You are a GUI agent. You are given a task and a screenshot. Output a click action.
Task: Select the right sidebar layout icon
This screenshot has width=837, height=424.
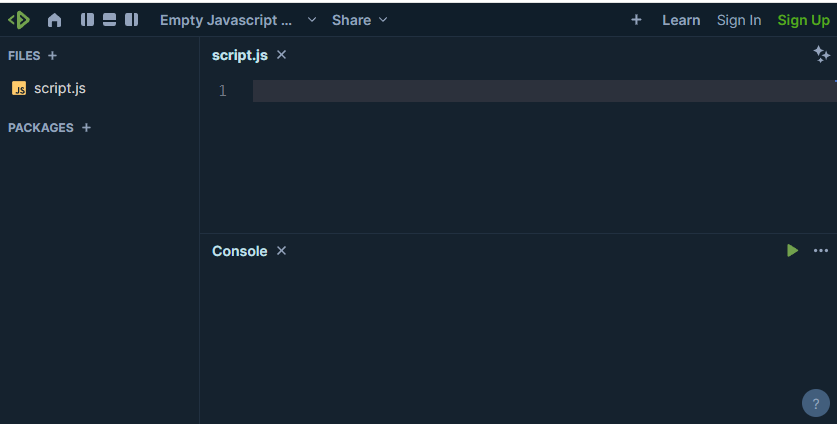pyautogui.click(x=131, y=20)
